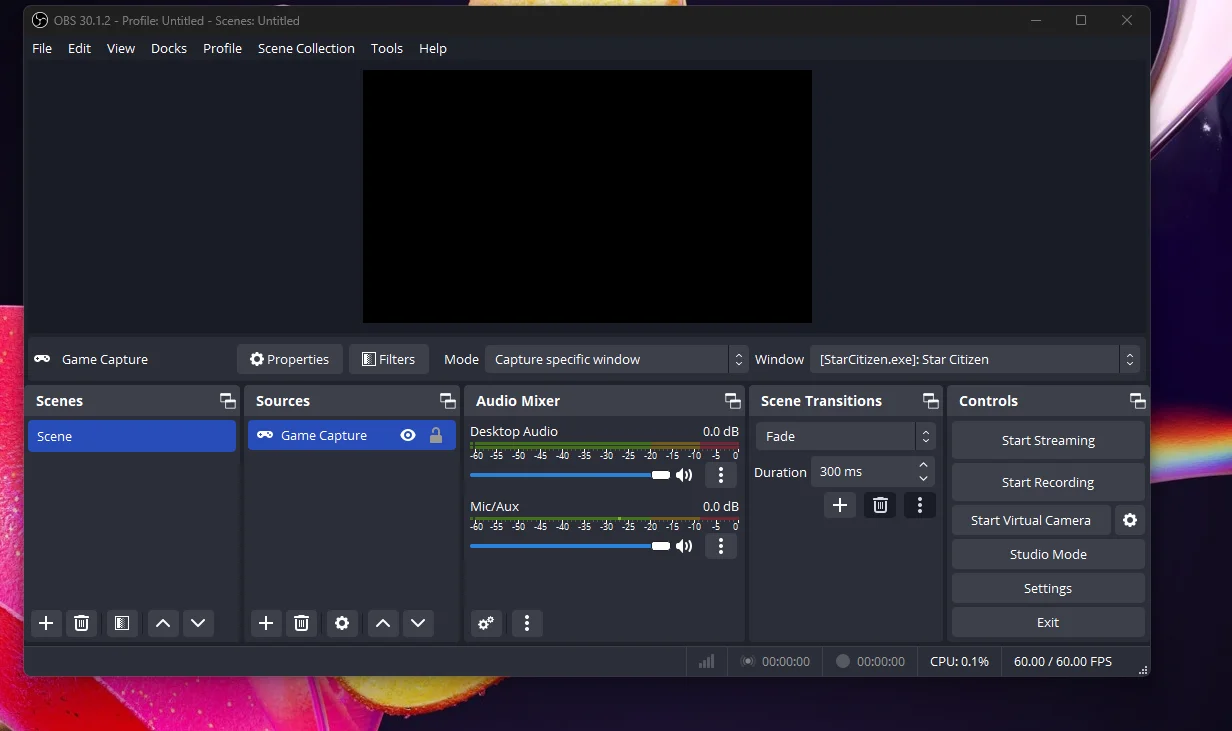Open Filters for Game Capture source
Image resolution: width=1232 pixels, height=731 pixels.
[388, 359]
